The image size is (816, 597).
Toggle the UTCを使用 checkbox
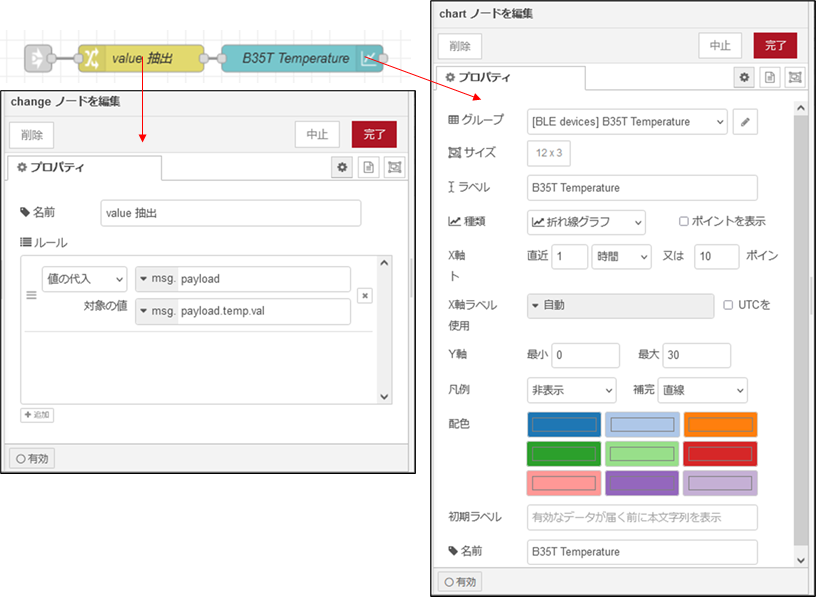pos(729,305)
